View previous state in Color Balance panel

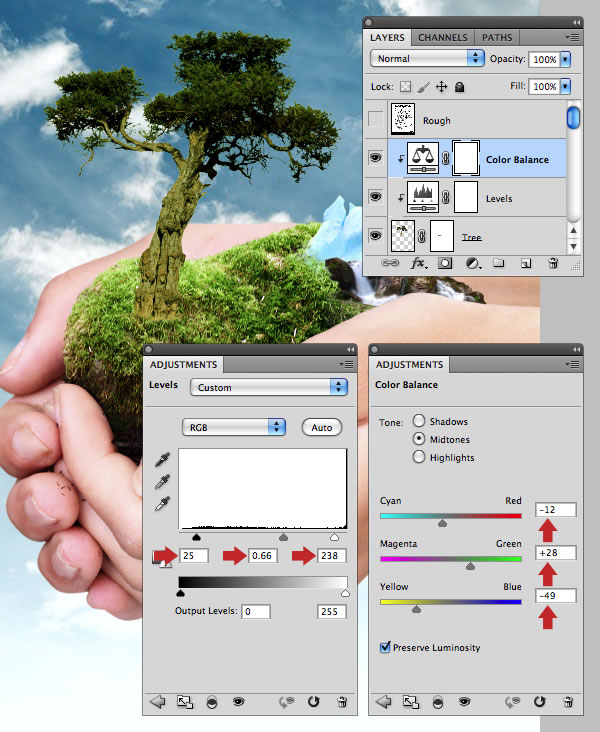point(512,702)
